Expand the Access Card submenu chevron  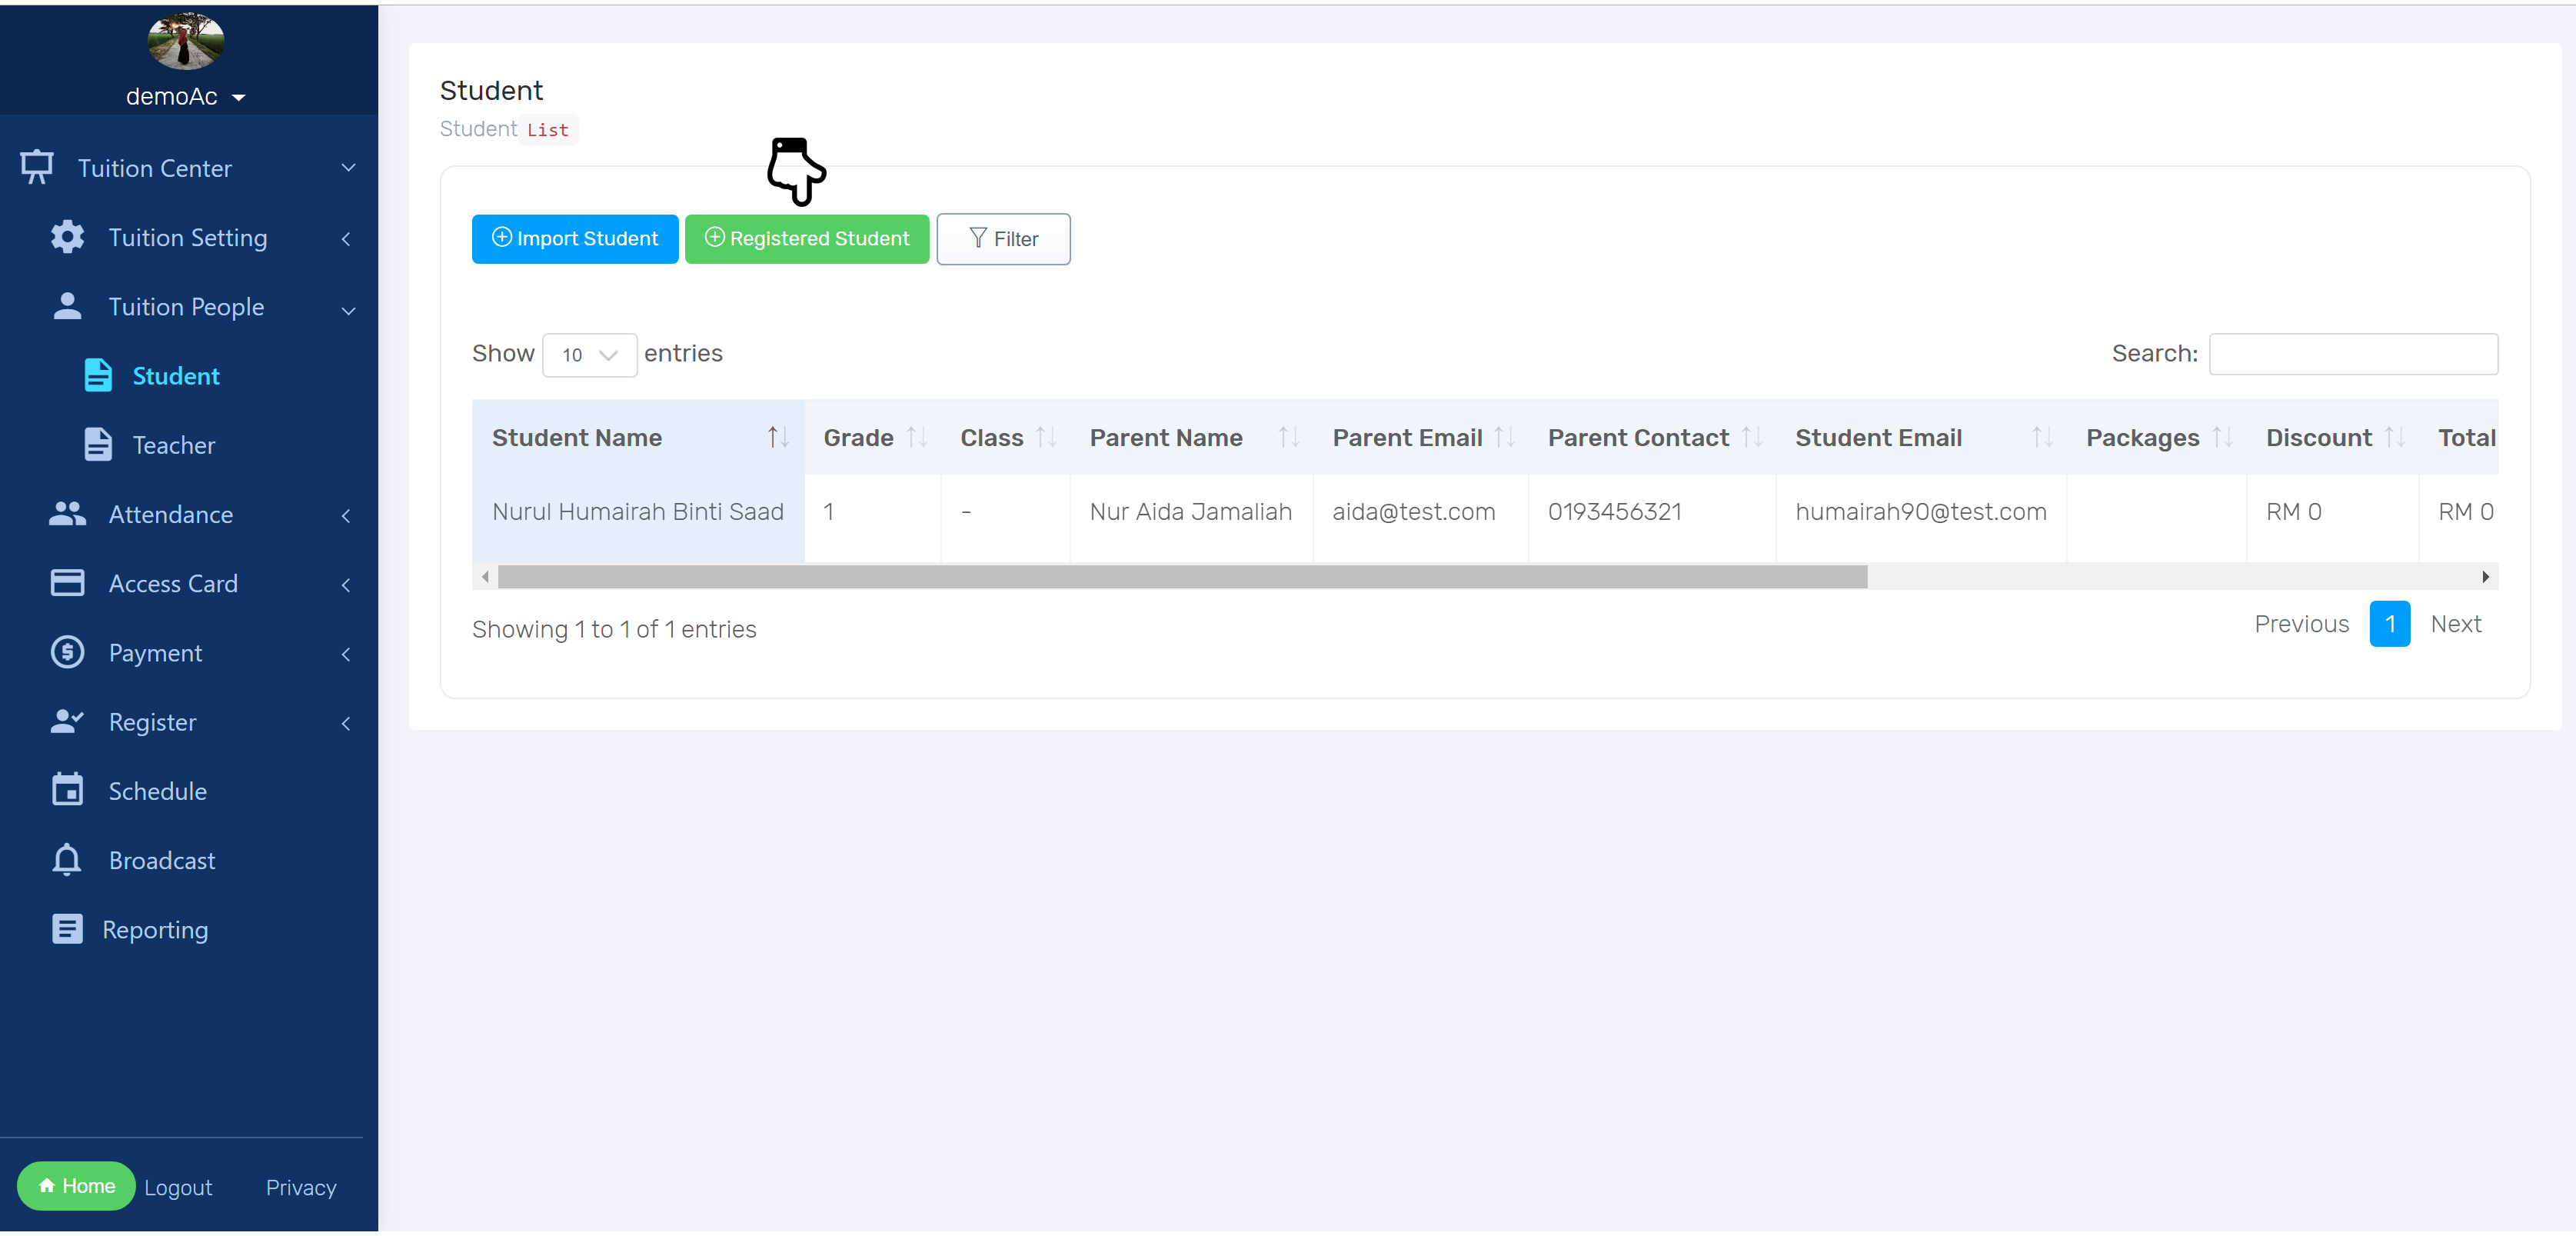pos(346,584)
